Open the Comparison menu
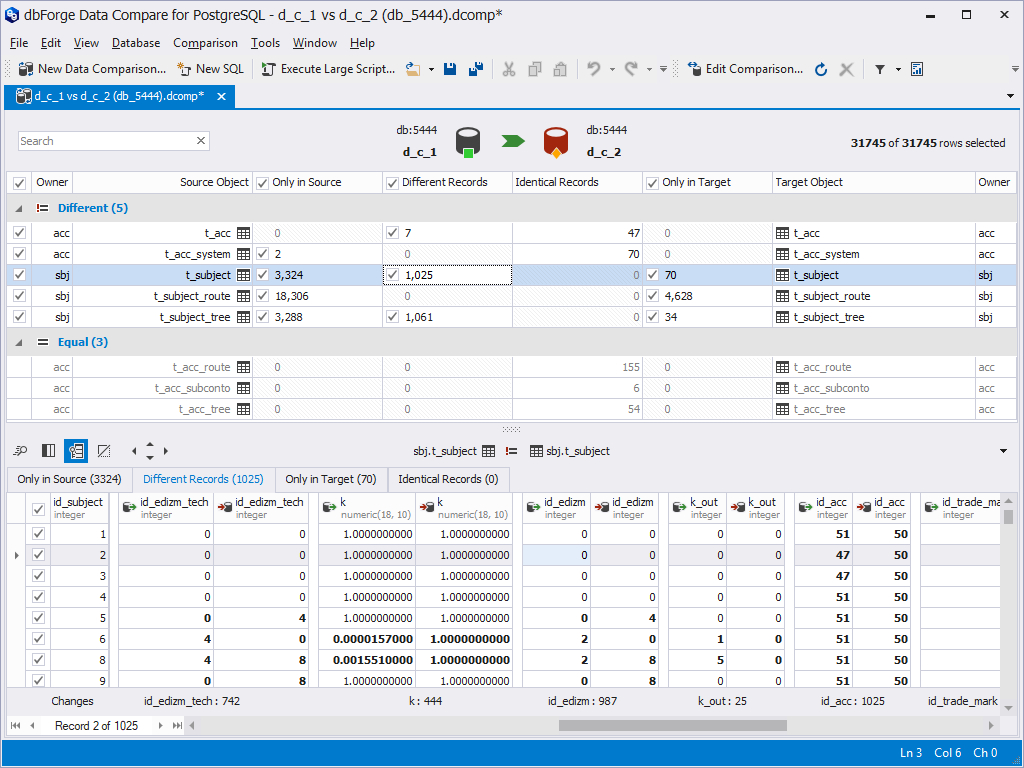This screenshot has width=1024, height=768. (205, 43)
